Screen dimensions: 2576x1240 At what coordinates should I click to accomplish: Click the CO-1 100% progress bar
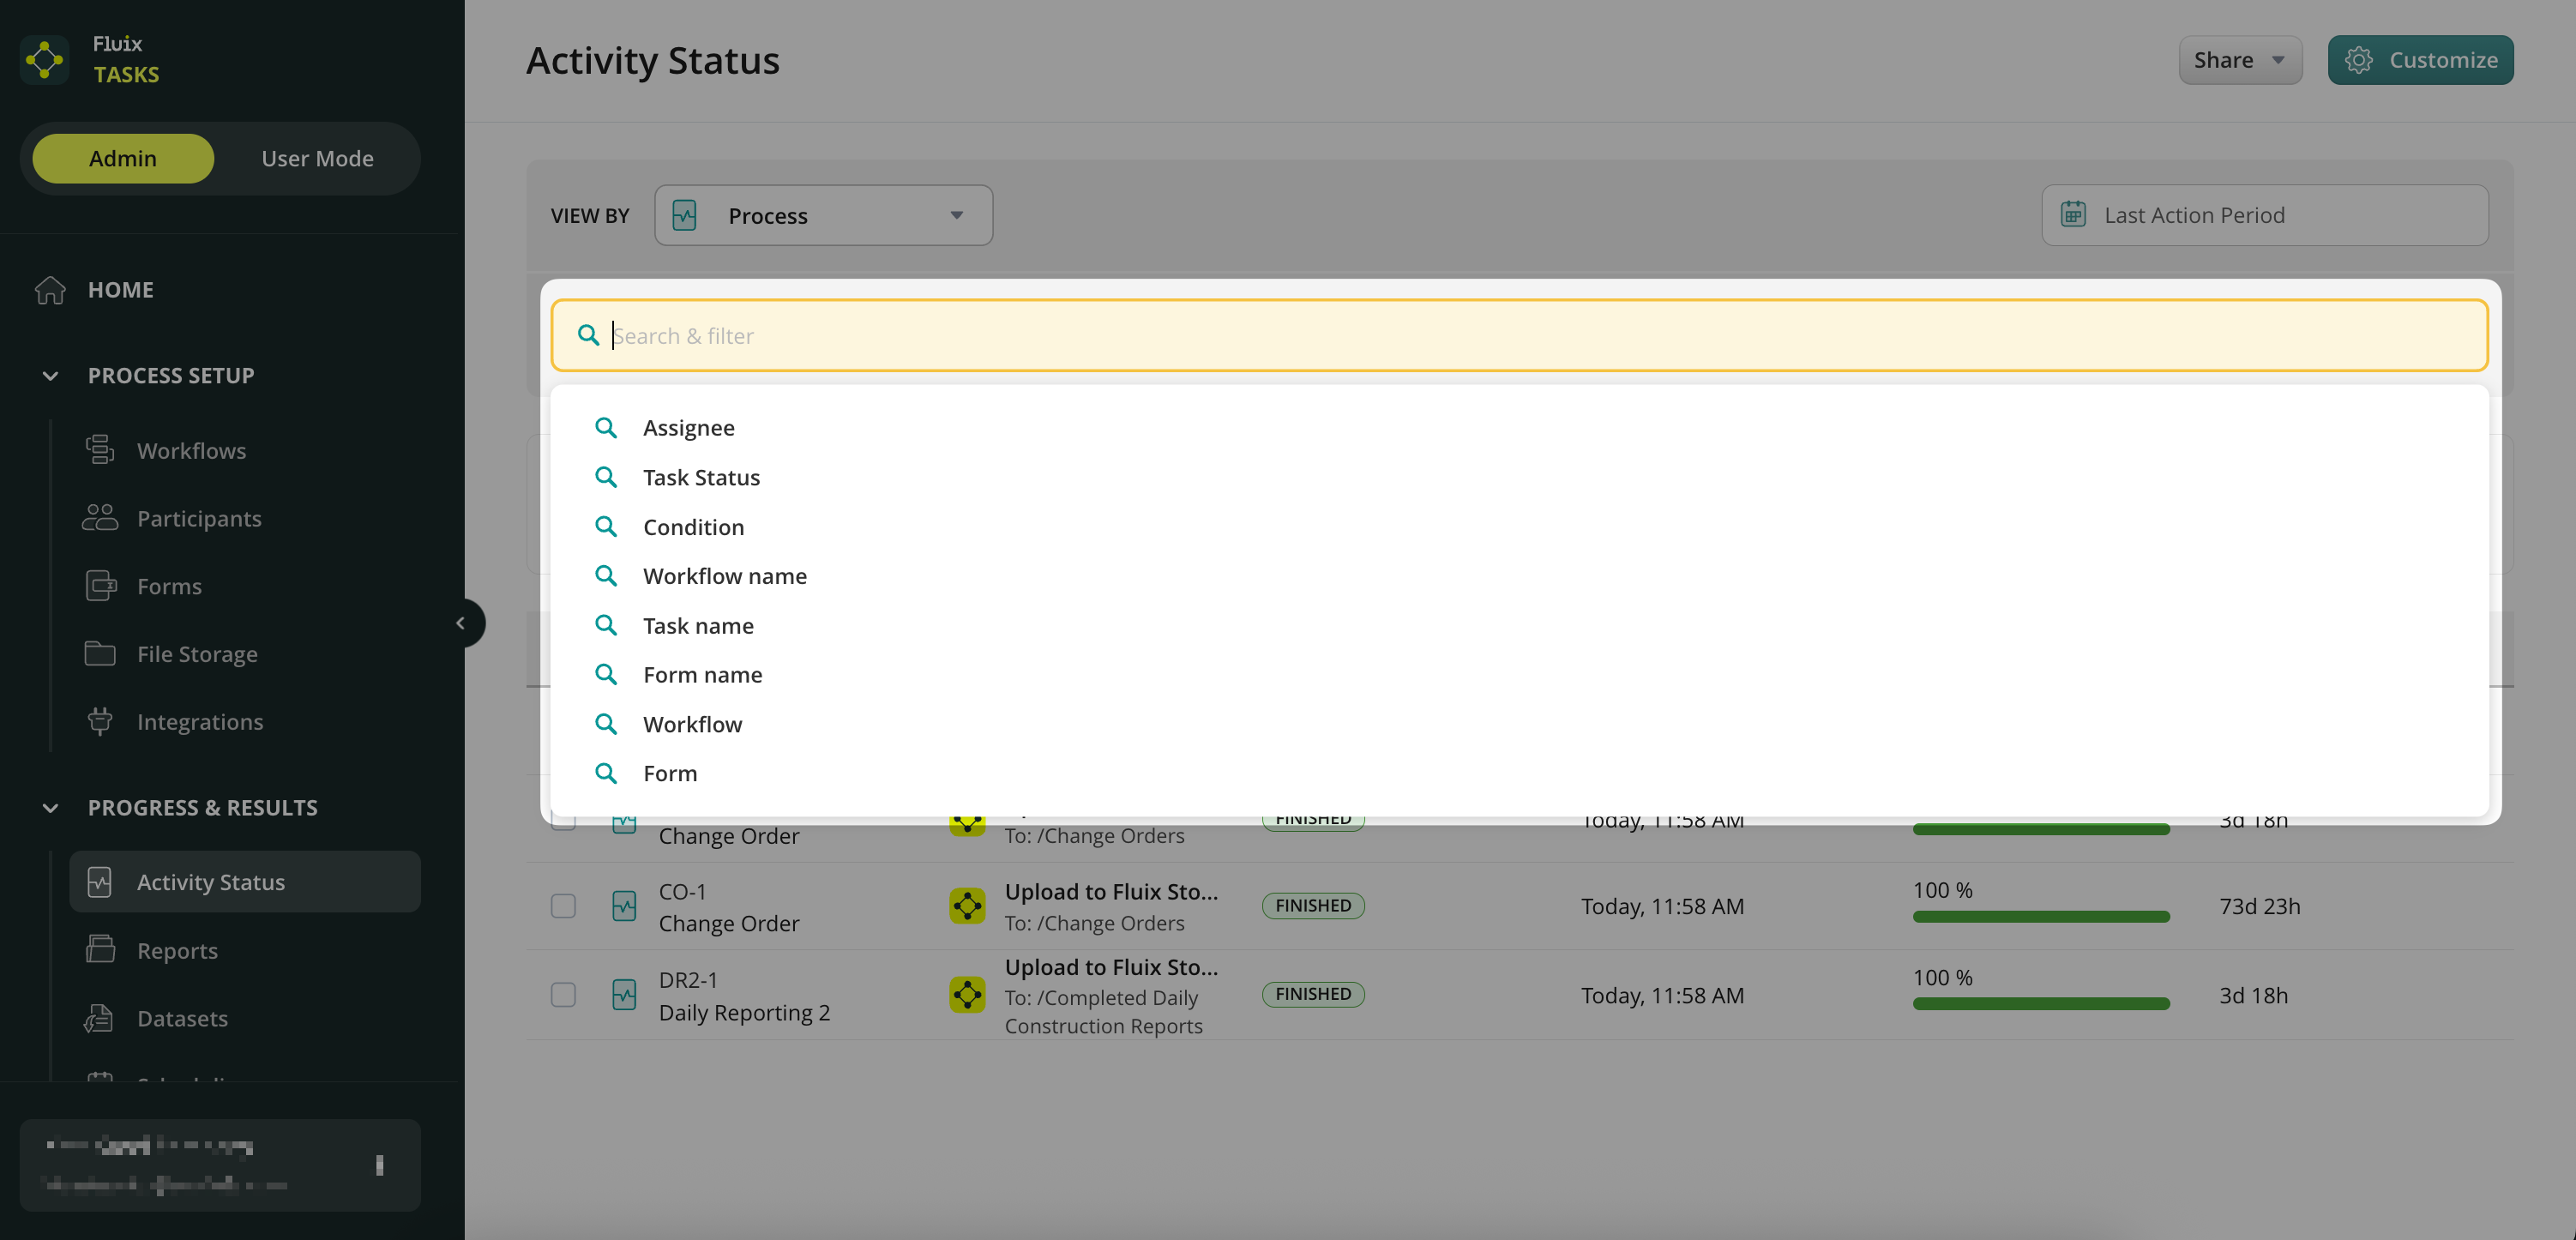(x=2040, y=916)
